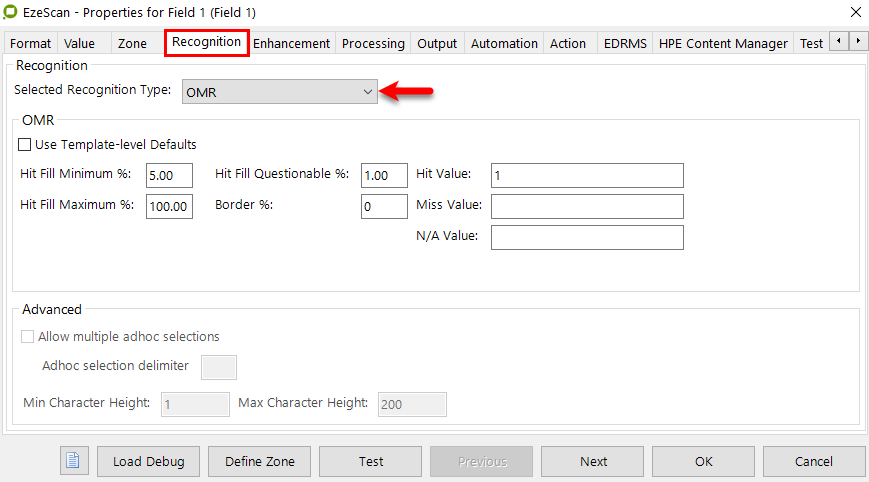The width and height of the screenshot is (869, 482).
Task: Open the Zone tab
Action: coord(132,43)
